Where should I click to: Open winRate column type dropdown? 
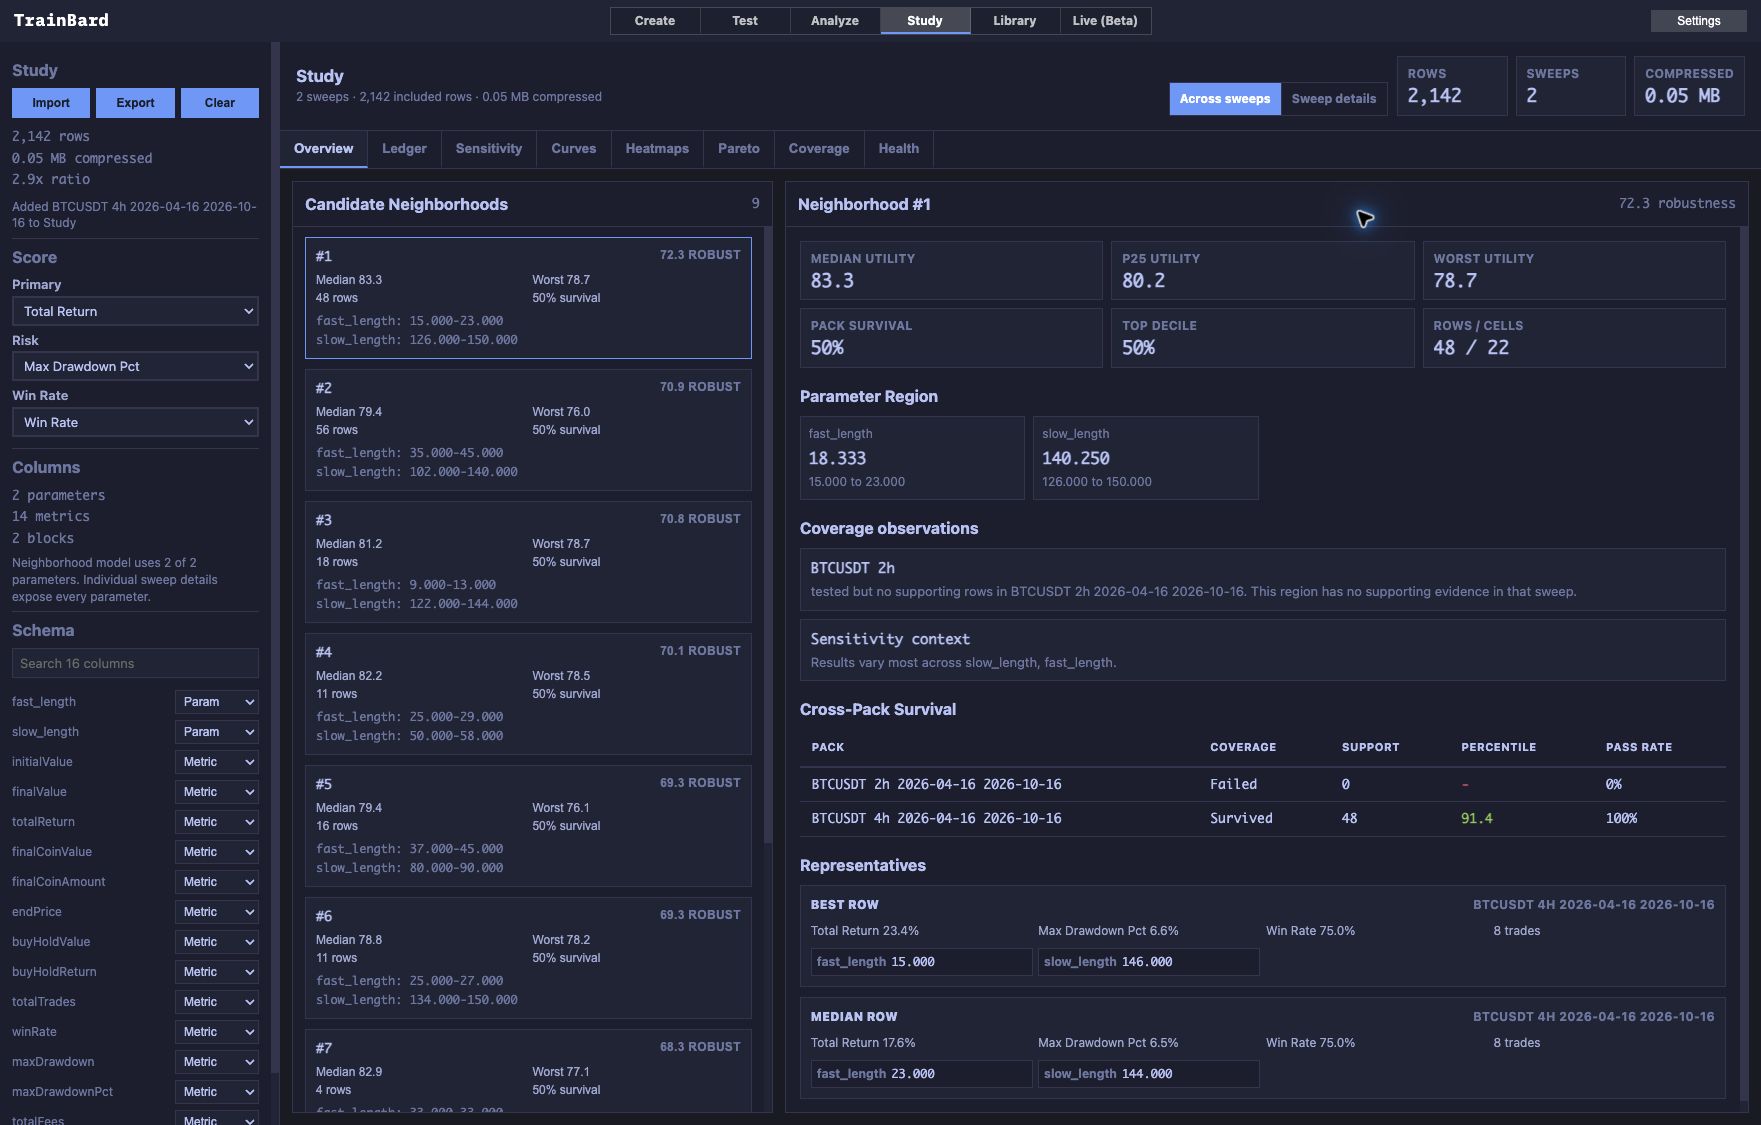click(x=217, y=1032)
